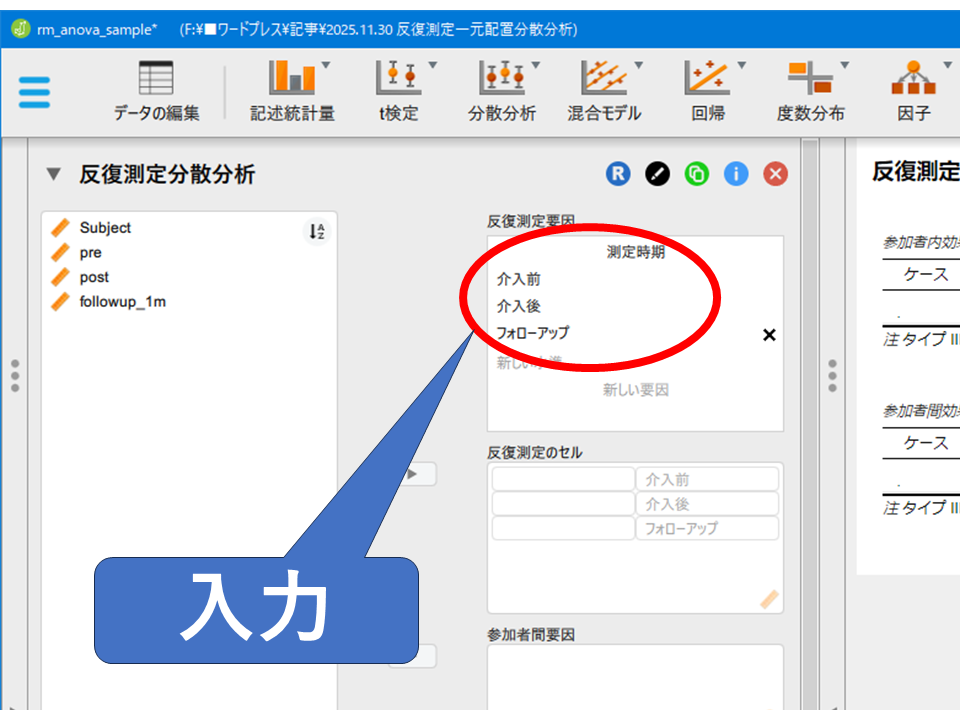Remove analysis with red X icon

point(775,174)
